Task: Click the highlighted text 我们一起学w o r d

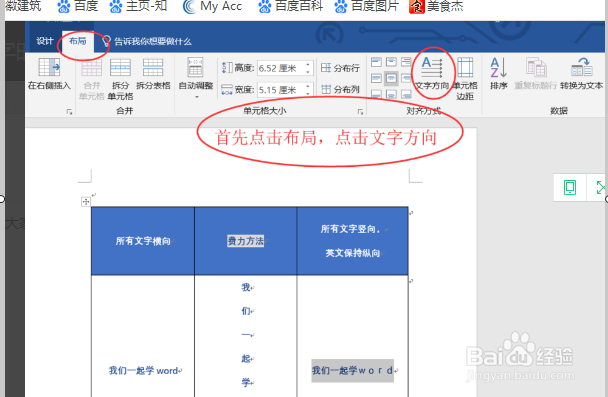Action: pos(352,371)
